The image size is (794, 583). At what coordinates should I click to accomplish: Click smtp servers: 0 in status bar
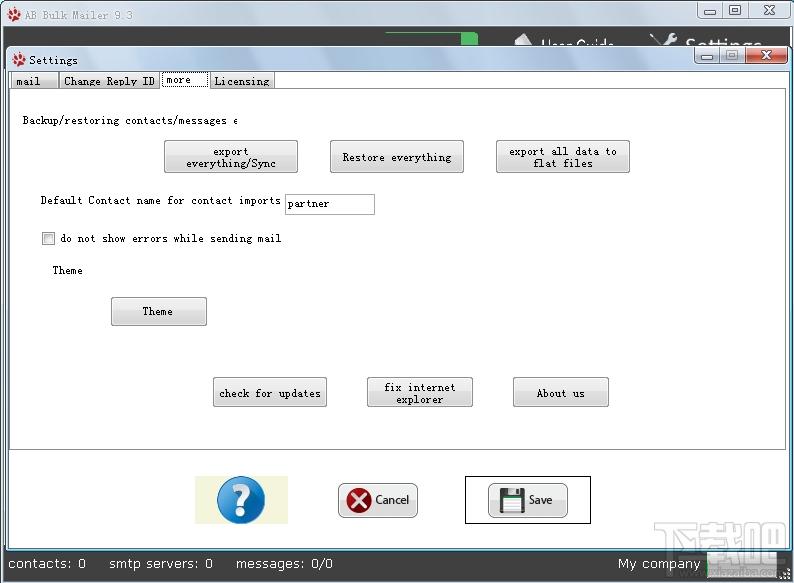click(x=161, y=564)
